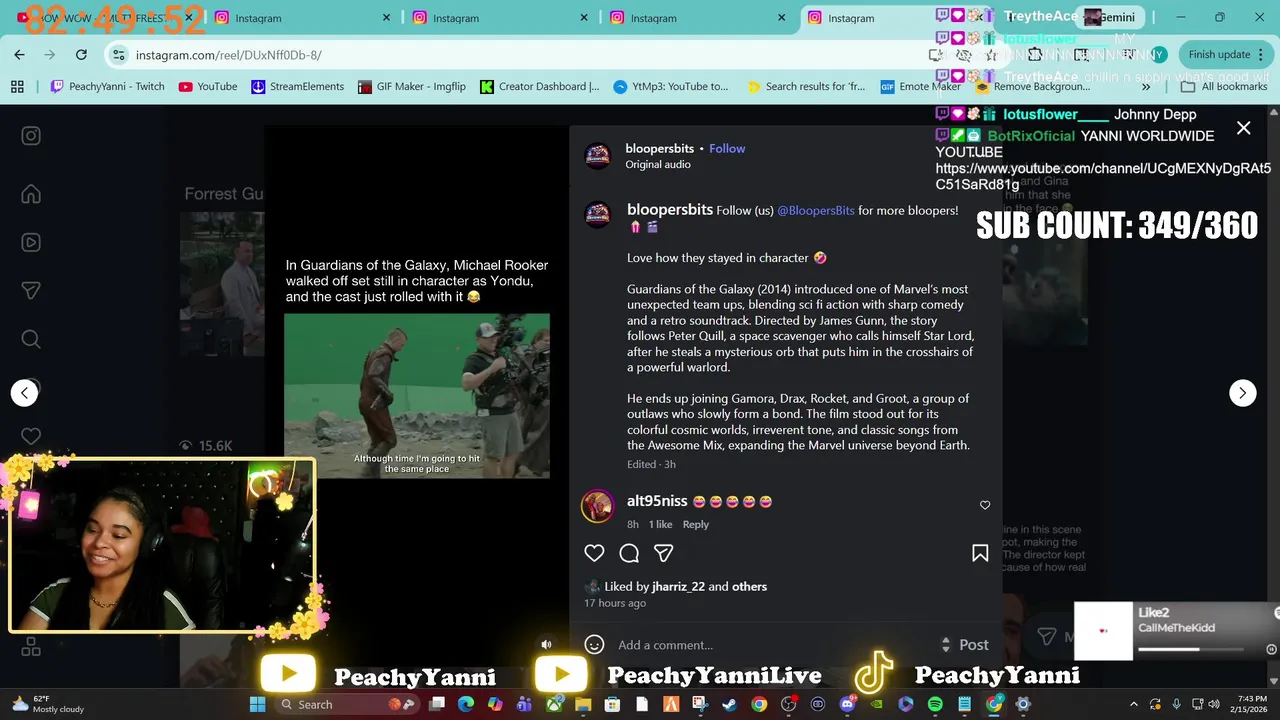Image resolution: width=1280 pixels, height=720 pixels.
Task: Open Spotify from the taskbar
Action: point(935,704)
